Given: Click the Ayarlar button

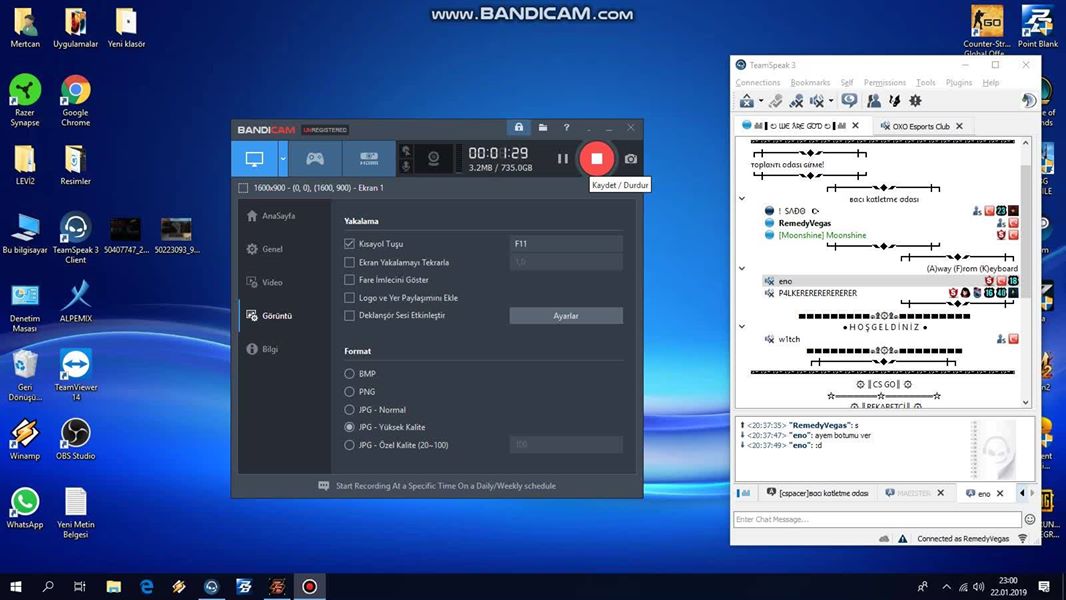Looking at the screenshot, I should tap(566, 315).
